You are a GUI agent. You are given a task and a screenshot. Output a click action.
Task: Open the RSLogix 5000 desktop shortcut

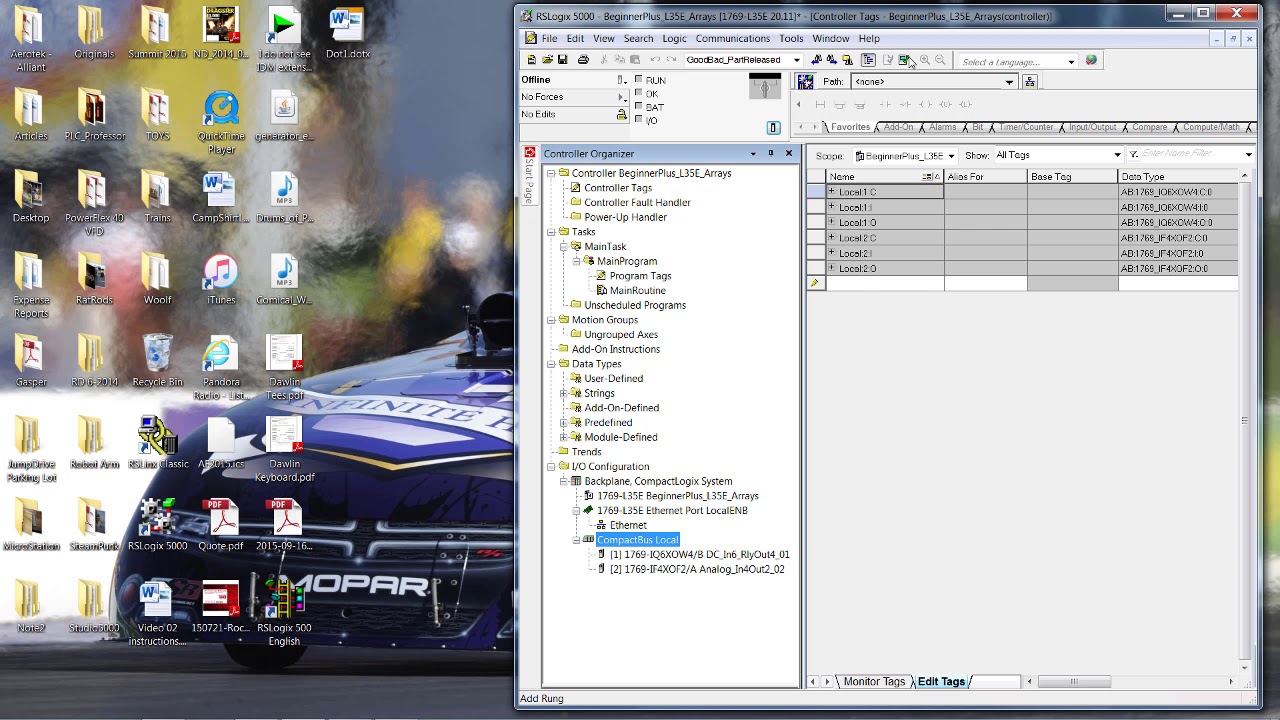(158, 525)
